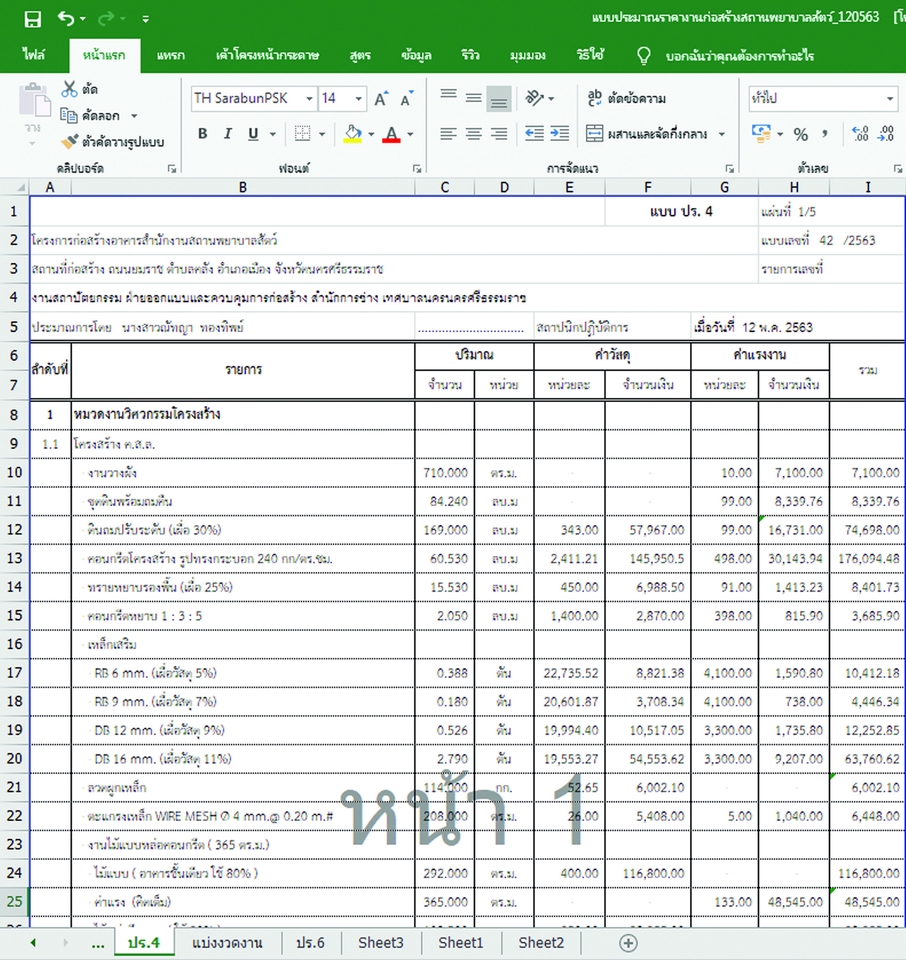This screenshot has width=906, height=960.
Task: Click the Cut scissors icon
Action: pyautogui.click(x=69, y=89)
